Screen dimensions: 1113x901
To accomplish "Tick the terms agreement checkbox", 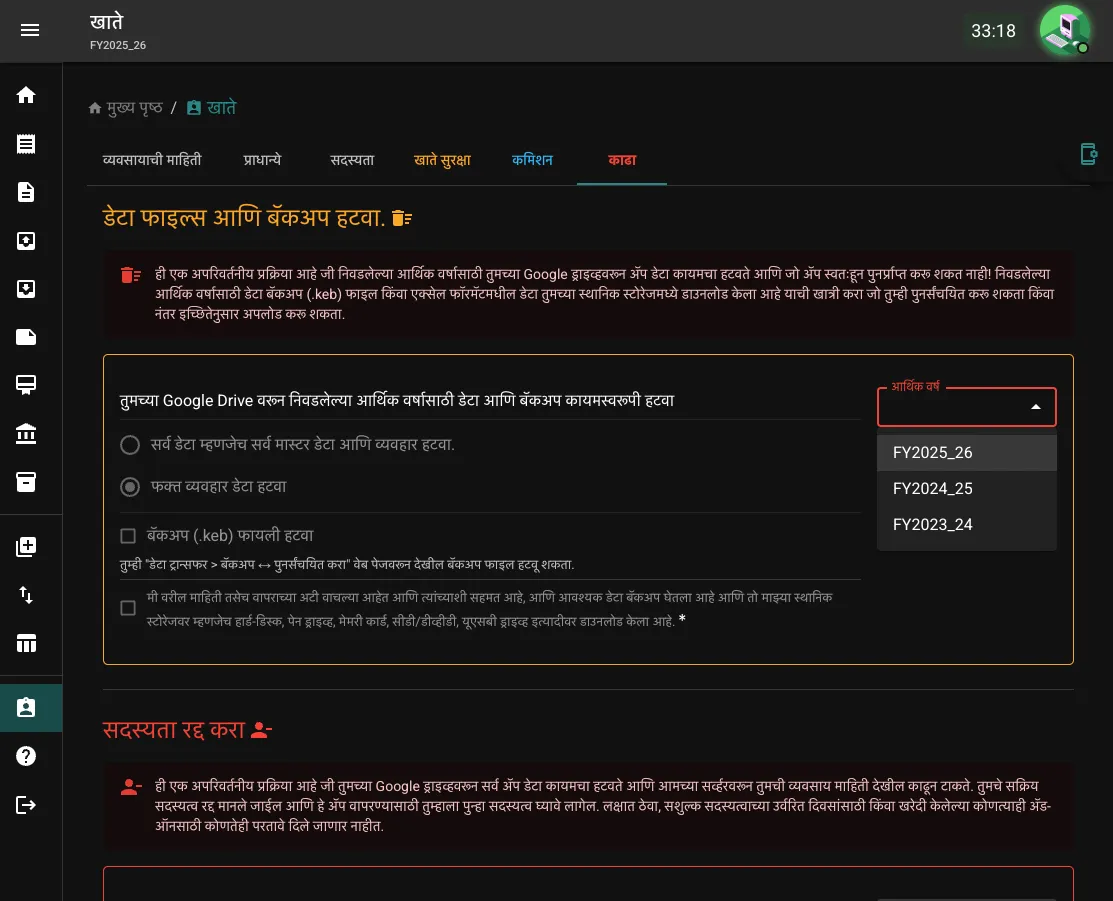I will [128, 608].
